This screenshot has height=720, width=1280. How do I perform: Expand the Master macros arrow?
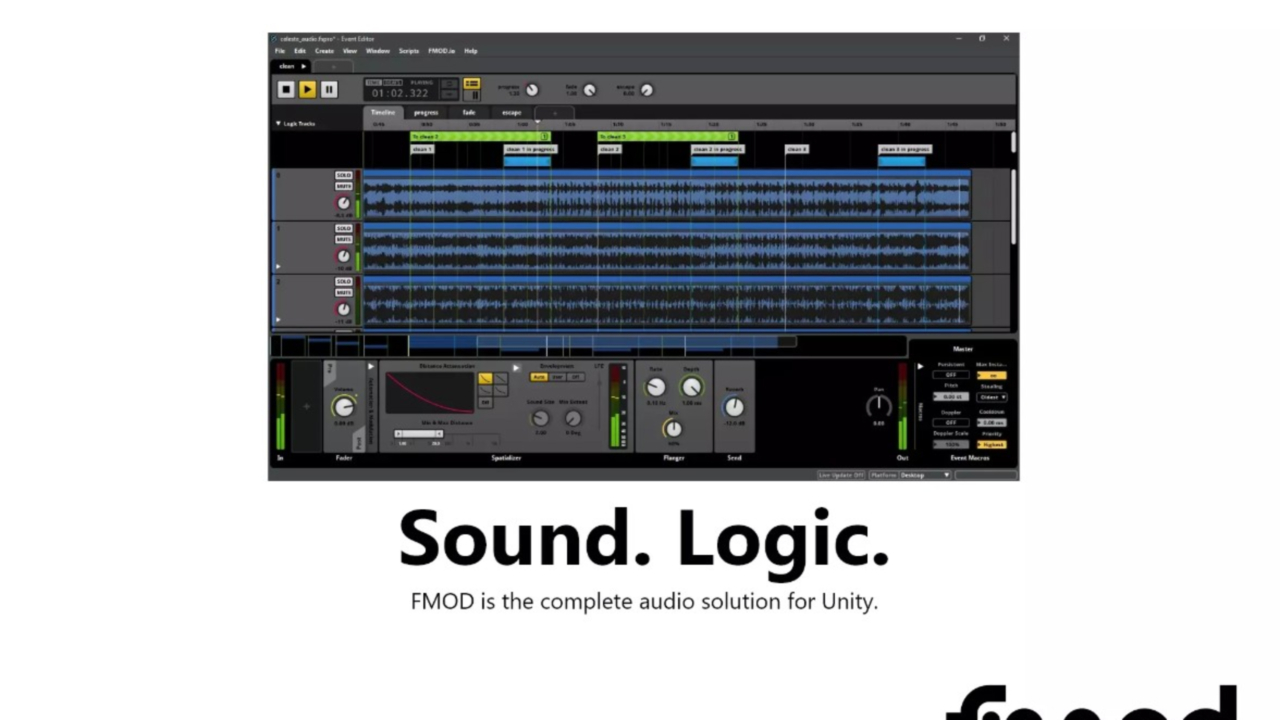[920, 366]
